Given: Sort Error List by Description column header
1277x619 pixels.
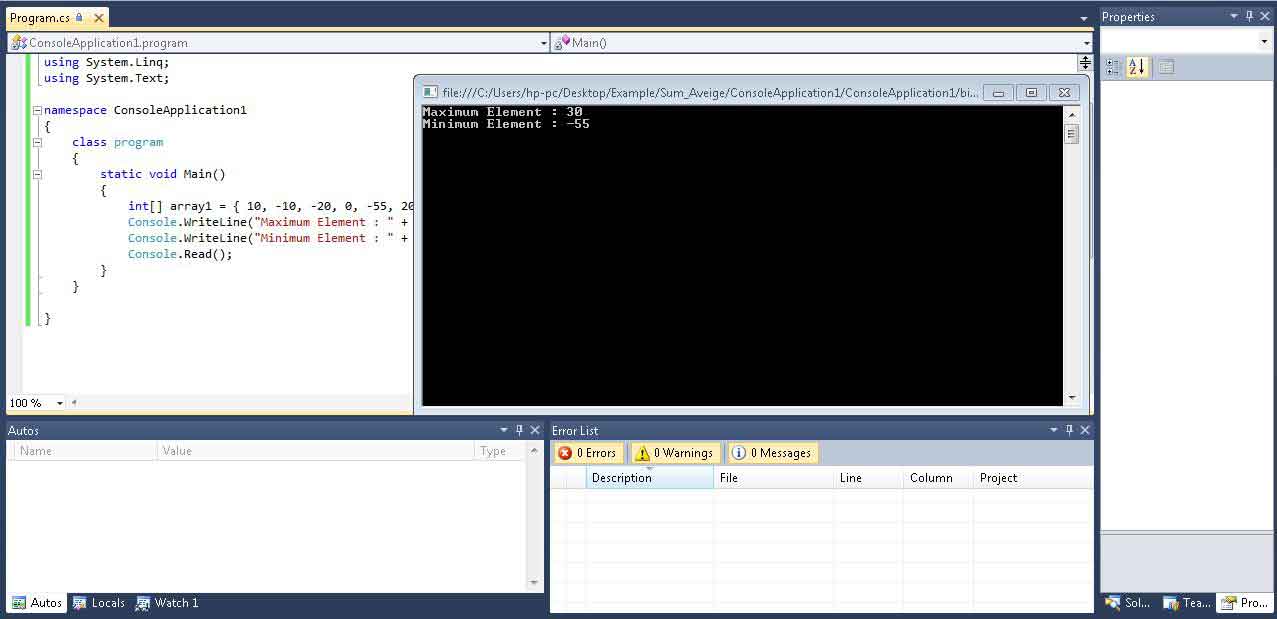Looking at the screenshot, I should 649,478.
